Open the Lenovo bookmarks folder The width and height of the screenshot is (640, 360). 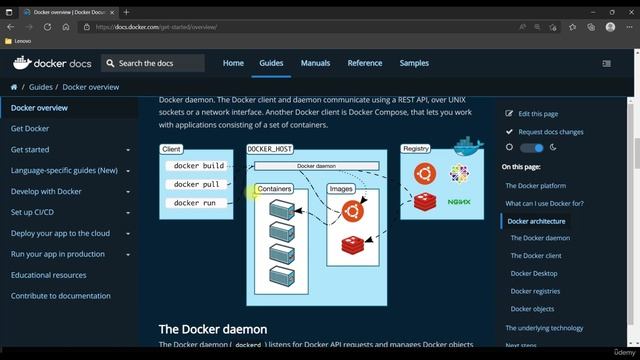[x=18, y=41]
